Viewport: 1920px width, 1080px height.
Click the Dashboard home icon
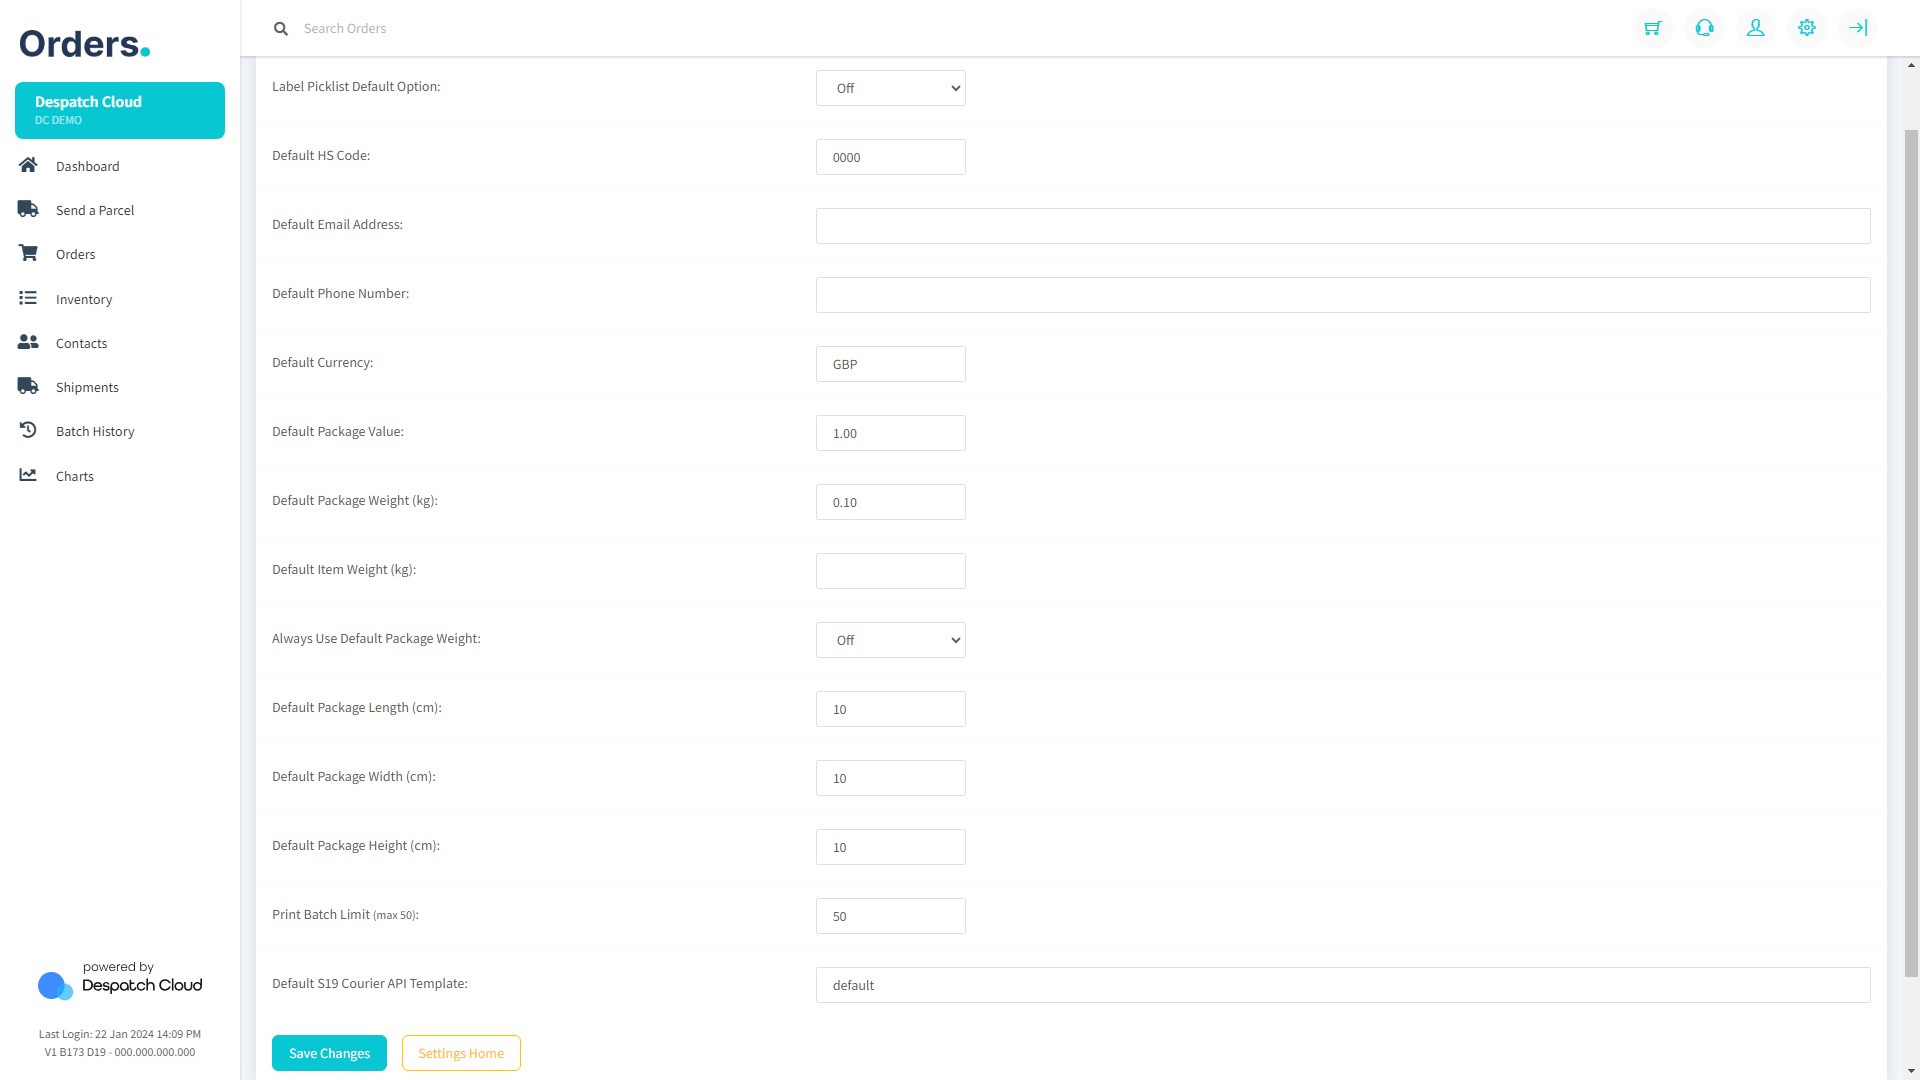[x=28, y=165]
